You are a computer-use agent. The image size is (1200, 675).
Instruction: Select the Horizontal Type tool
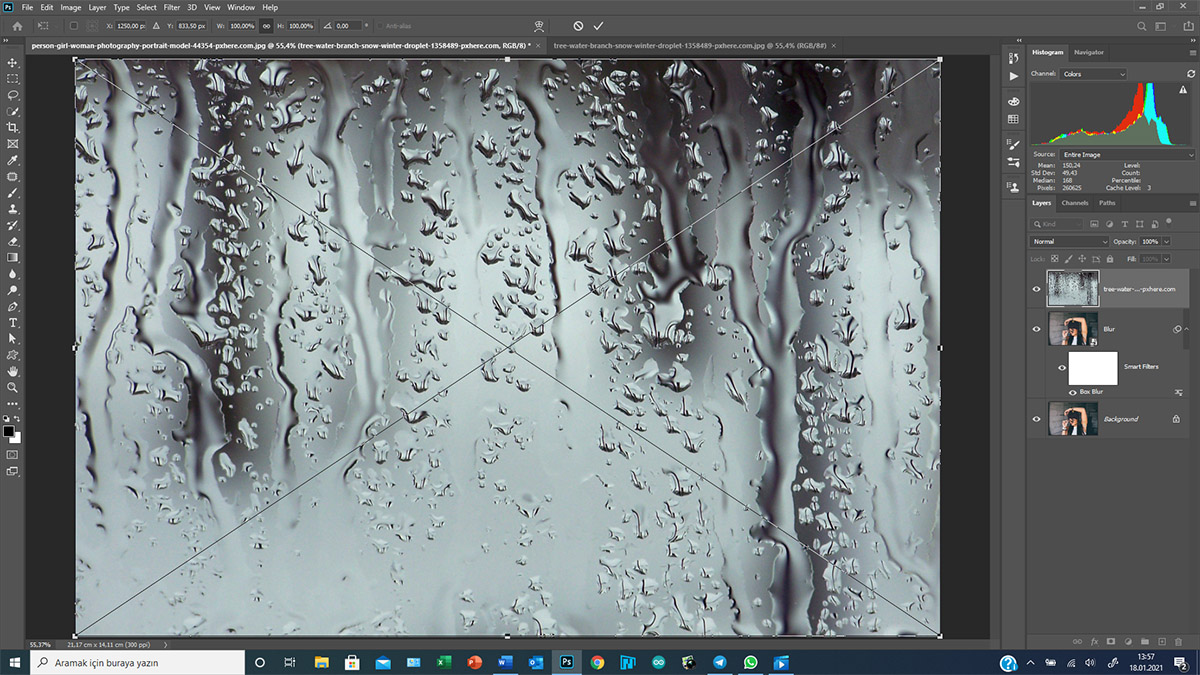pos(13,323)
